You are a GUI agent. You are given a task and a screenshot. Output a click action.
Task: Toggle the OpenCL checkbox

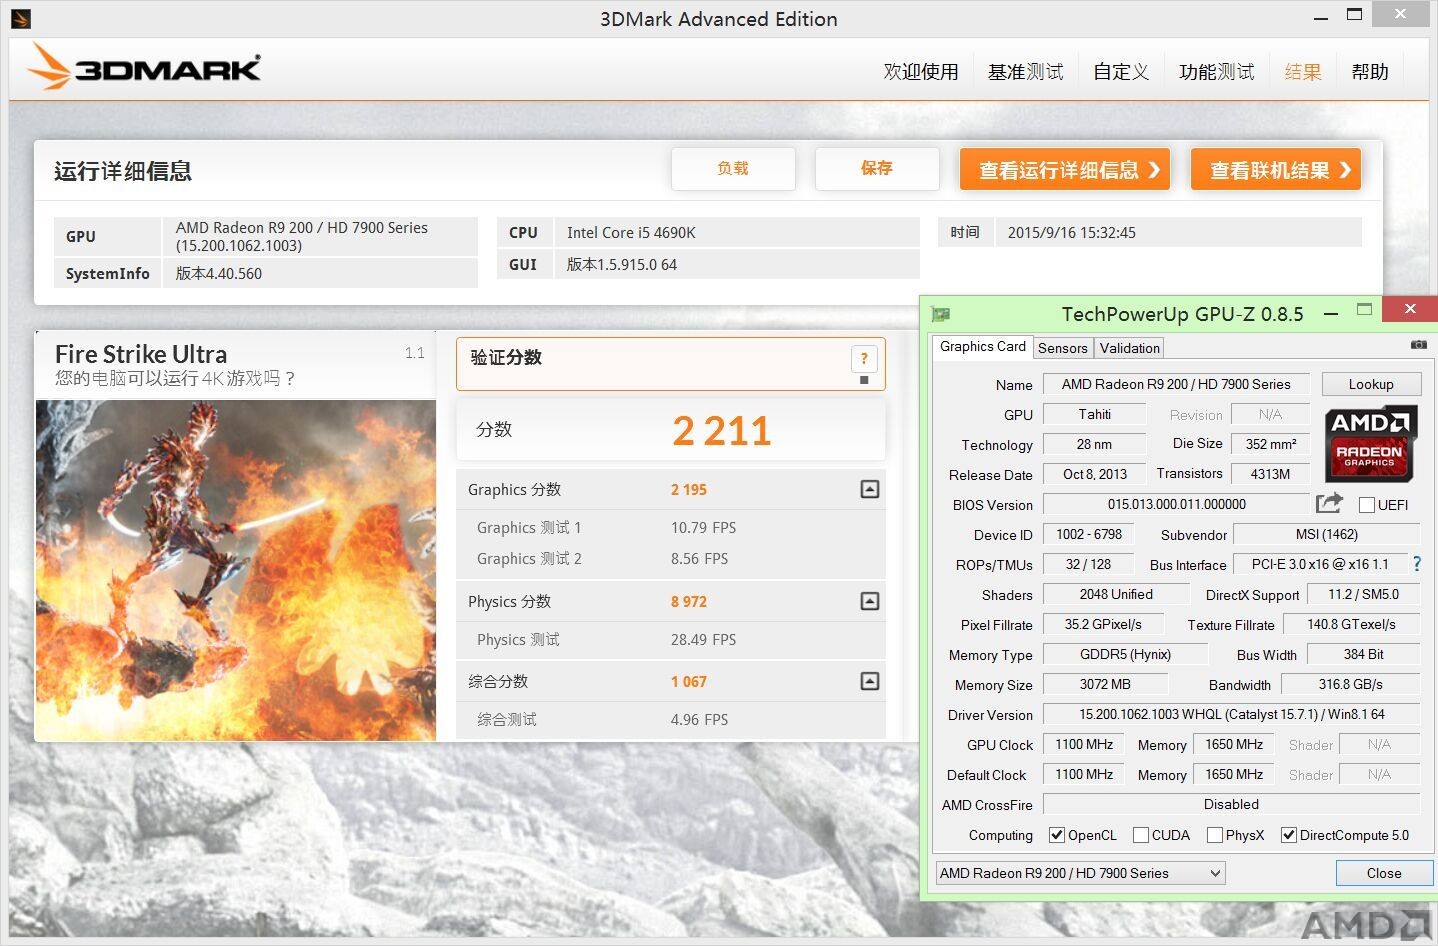(x=1057, y=835)
